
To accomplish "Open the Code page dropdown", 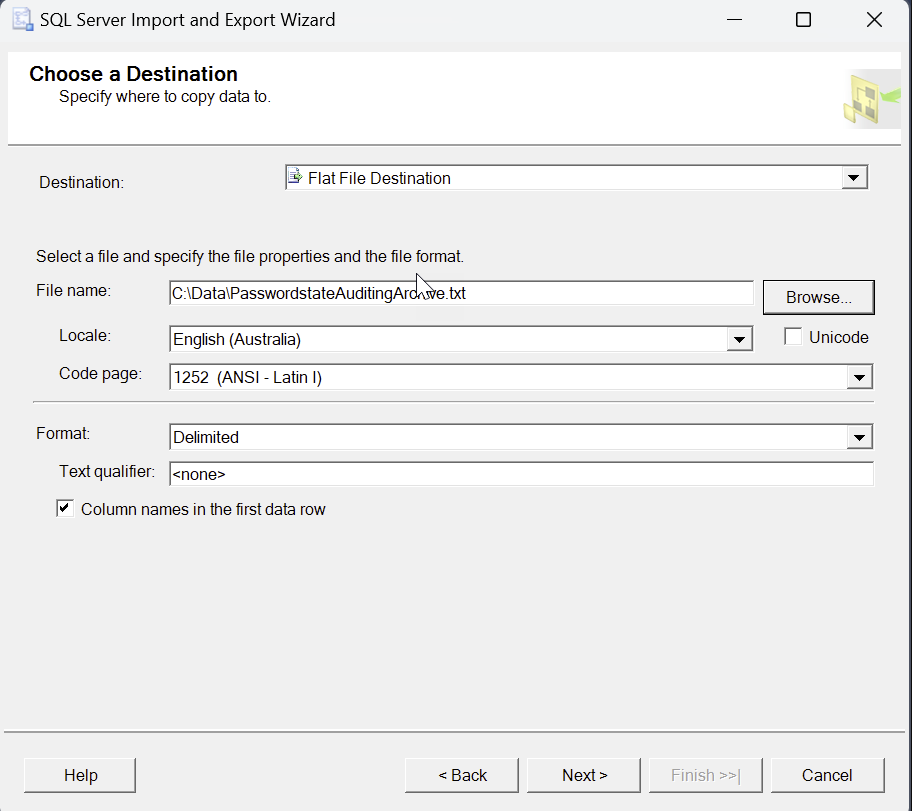I will pyautogui.click(x=860, y=378).
